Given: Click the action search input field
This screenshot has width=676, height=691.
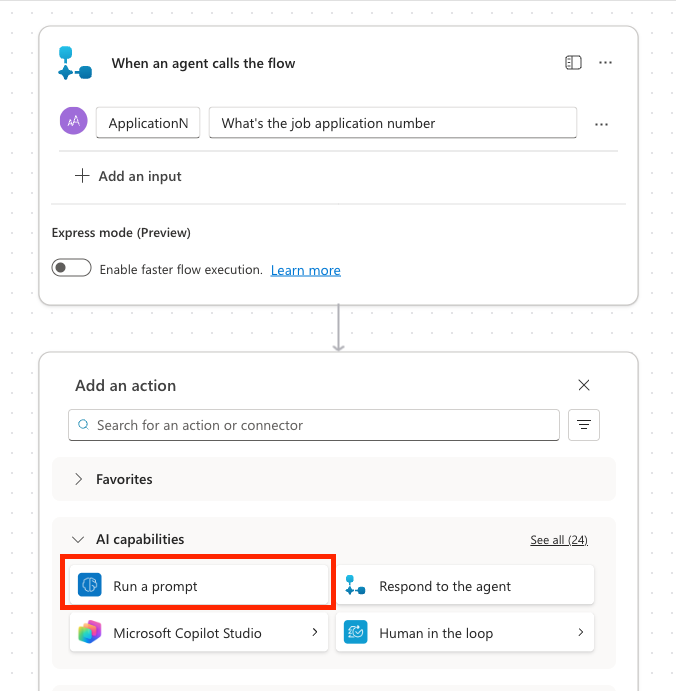Looking at the screenshot, I should point(314,425).
